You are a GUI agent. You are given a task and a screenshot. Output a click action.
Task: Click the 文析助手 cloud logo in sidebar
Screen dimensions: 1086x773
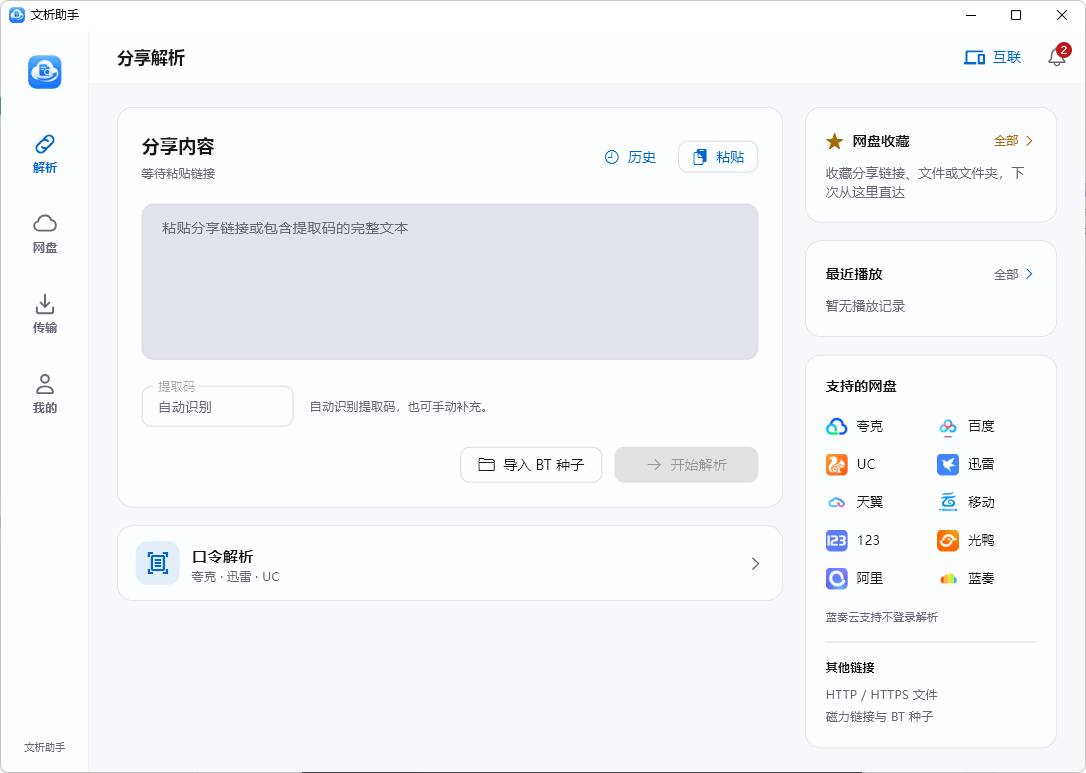[44, 72]
